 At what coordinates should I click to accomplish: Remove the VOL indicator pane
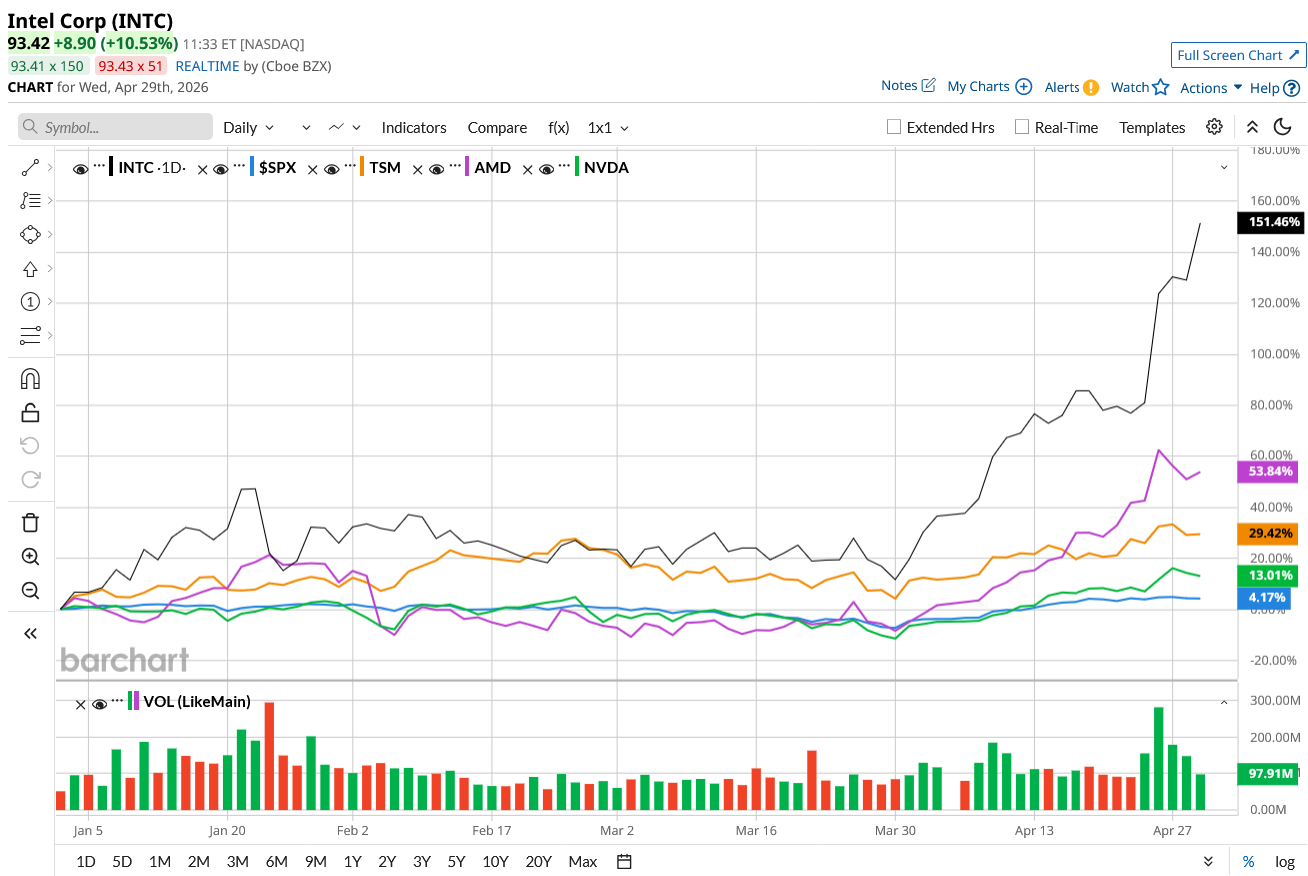pyautogui.click(x=81, y=704)
